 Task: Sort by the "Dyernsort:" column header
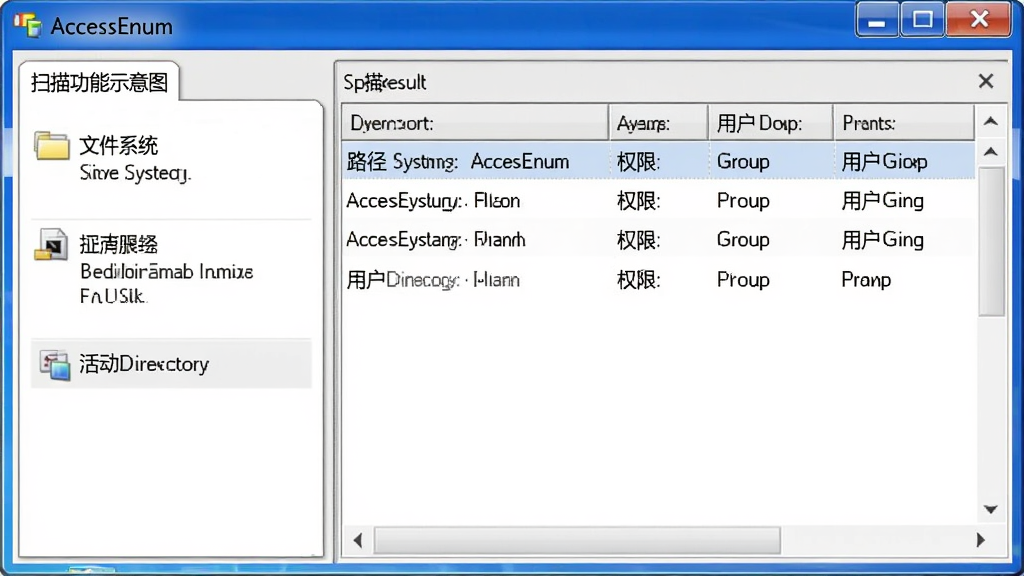click(x=475, y=123)
